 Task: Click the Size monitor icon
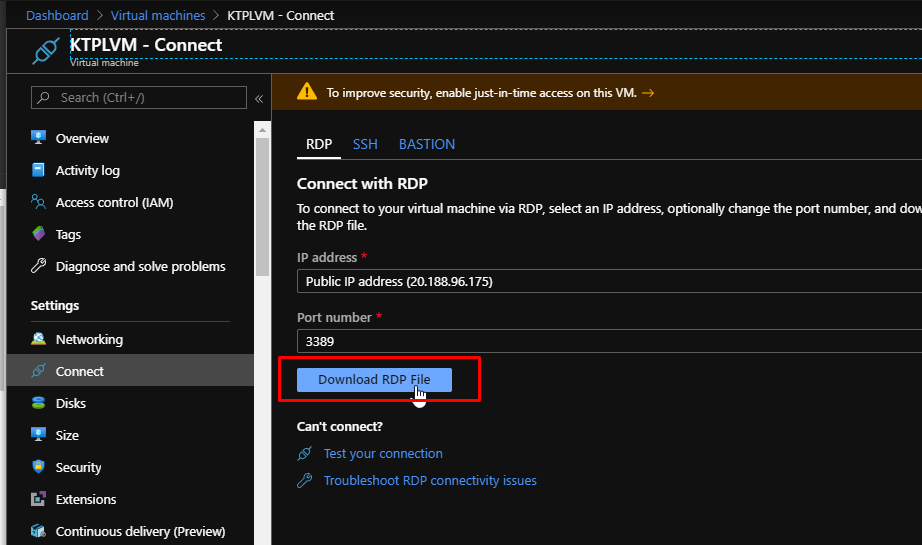click(38, 434)
